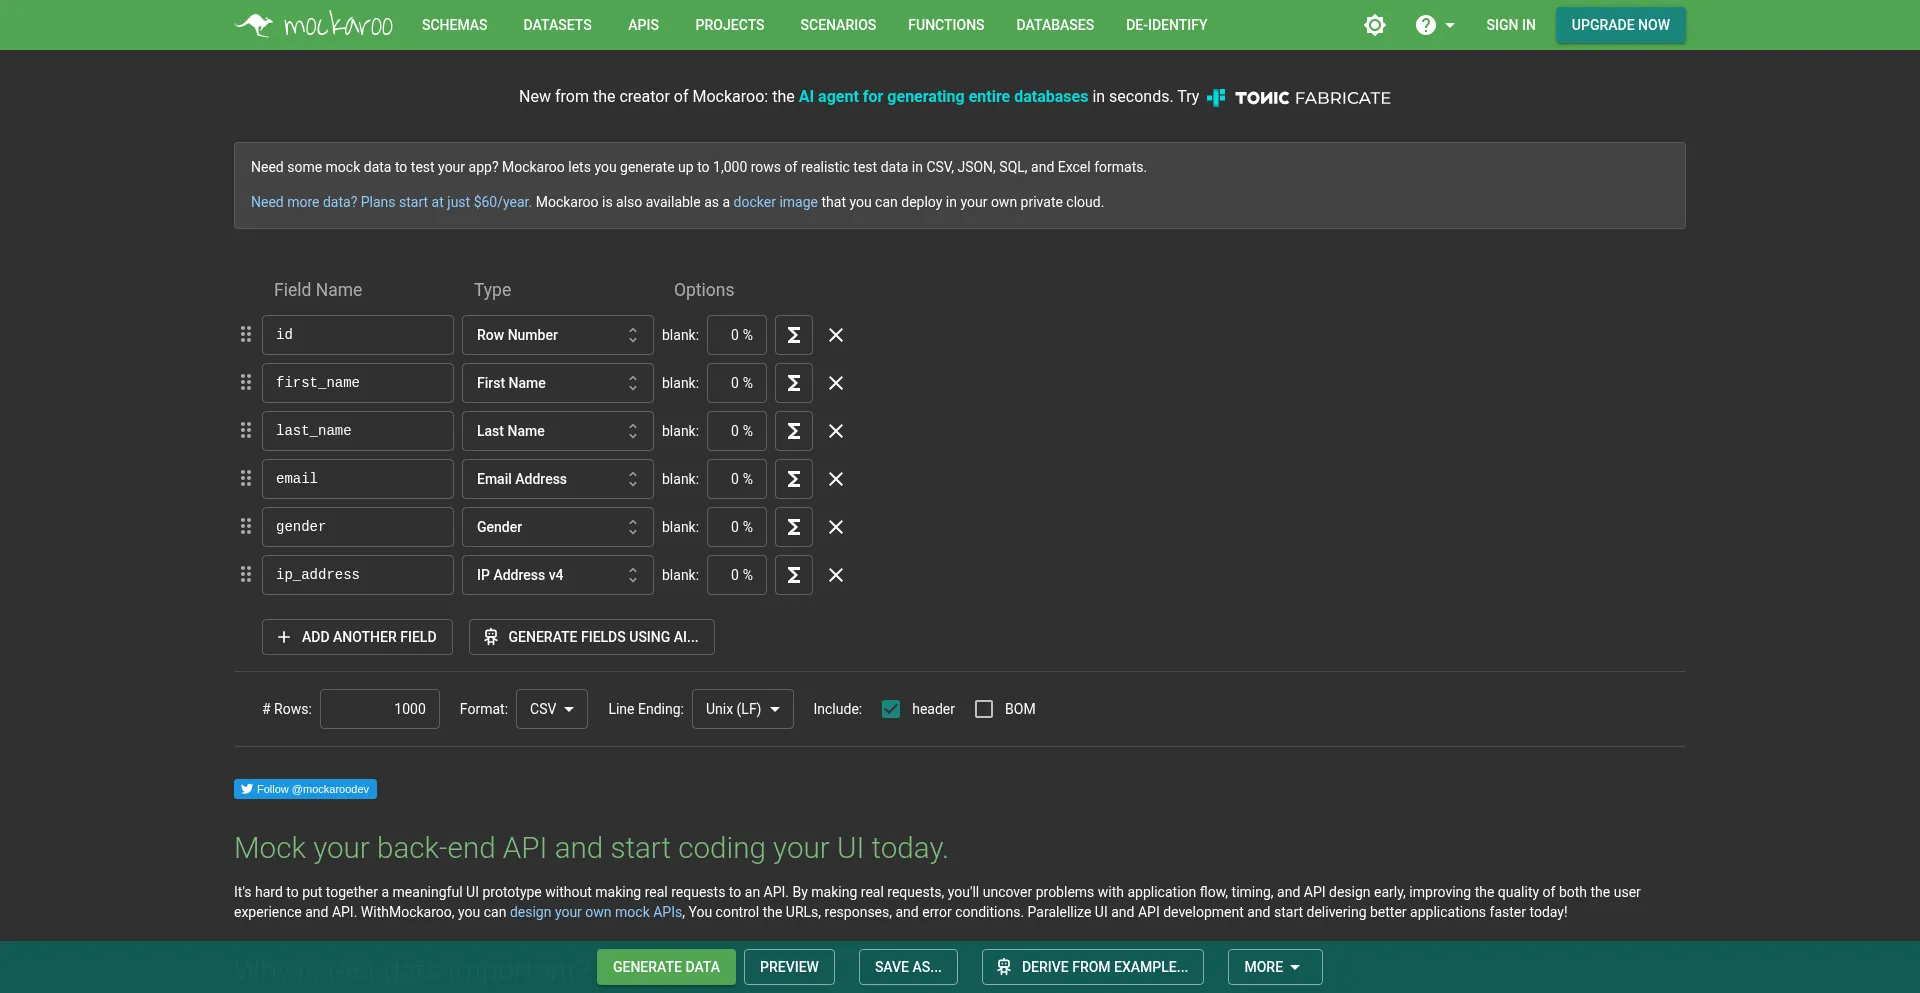Open formula editor for id field

794,335
